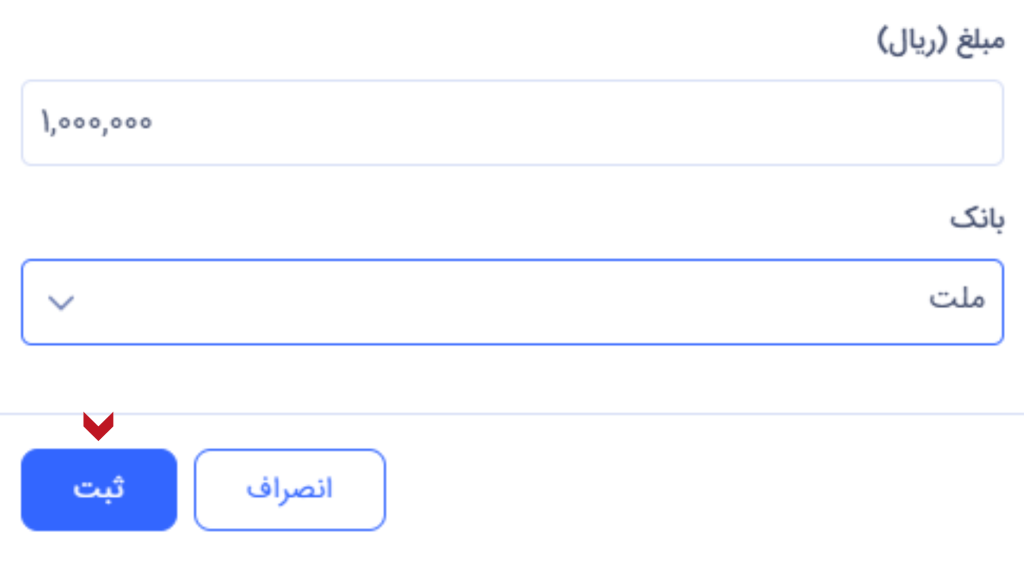Click the outlined border of the انصراف button

[289, 450]
